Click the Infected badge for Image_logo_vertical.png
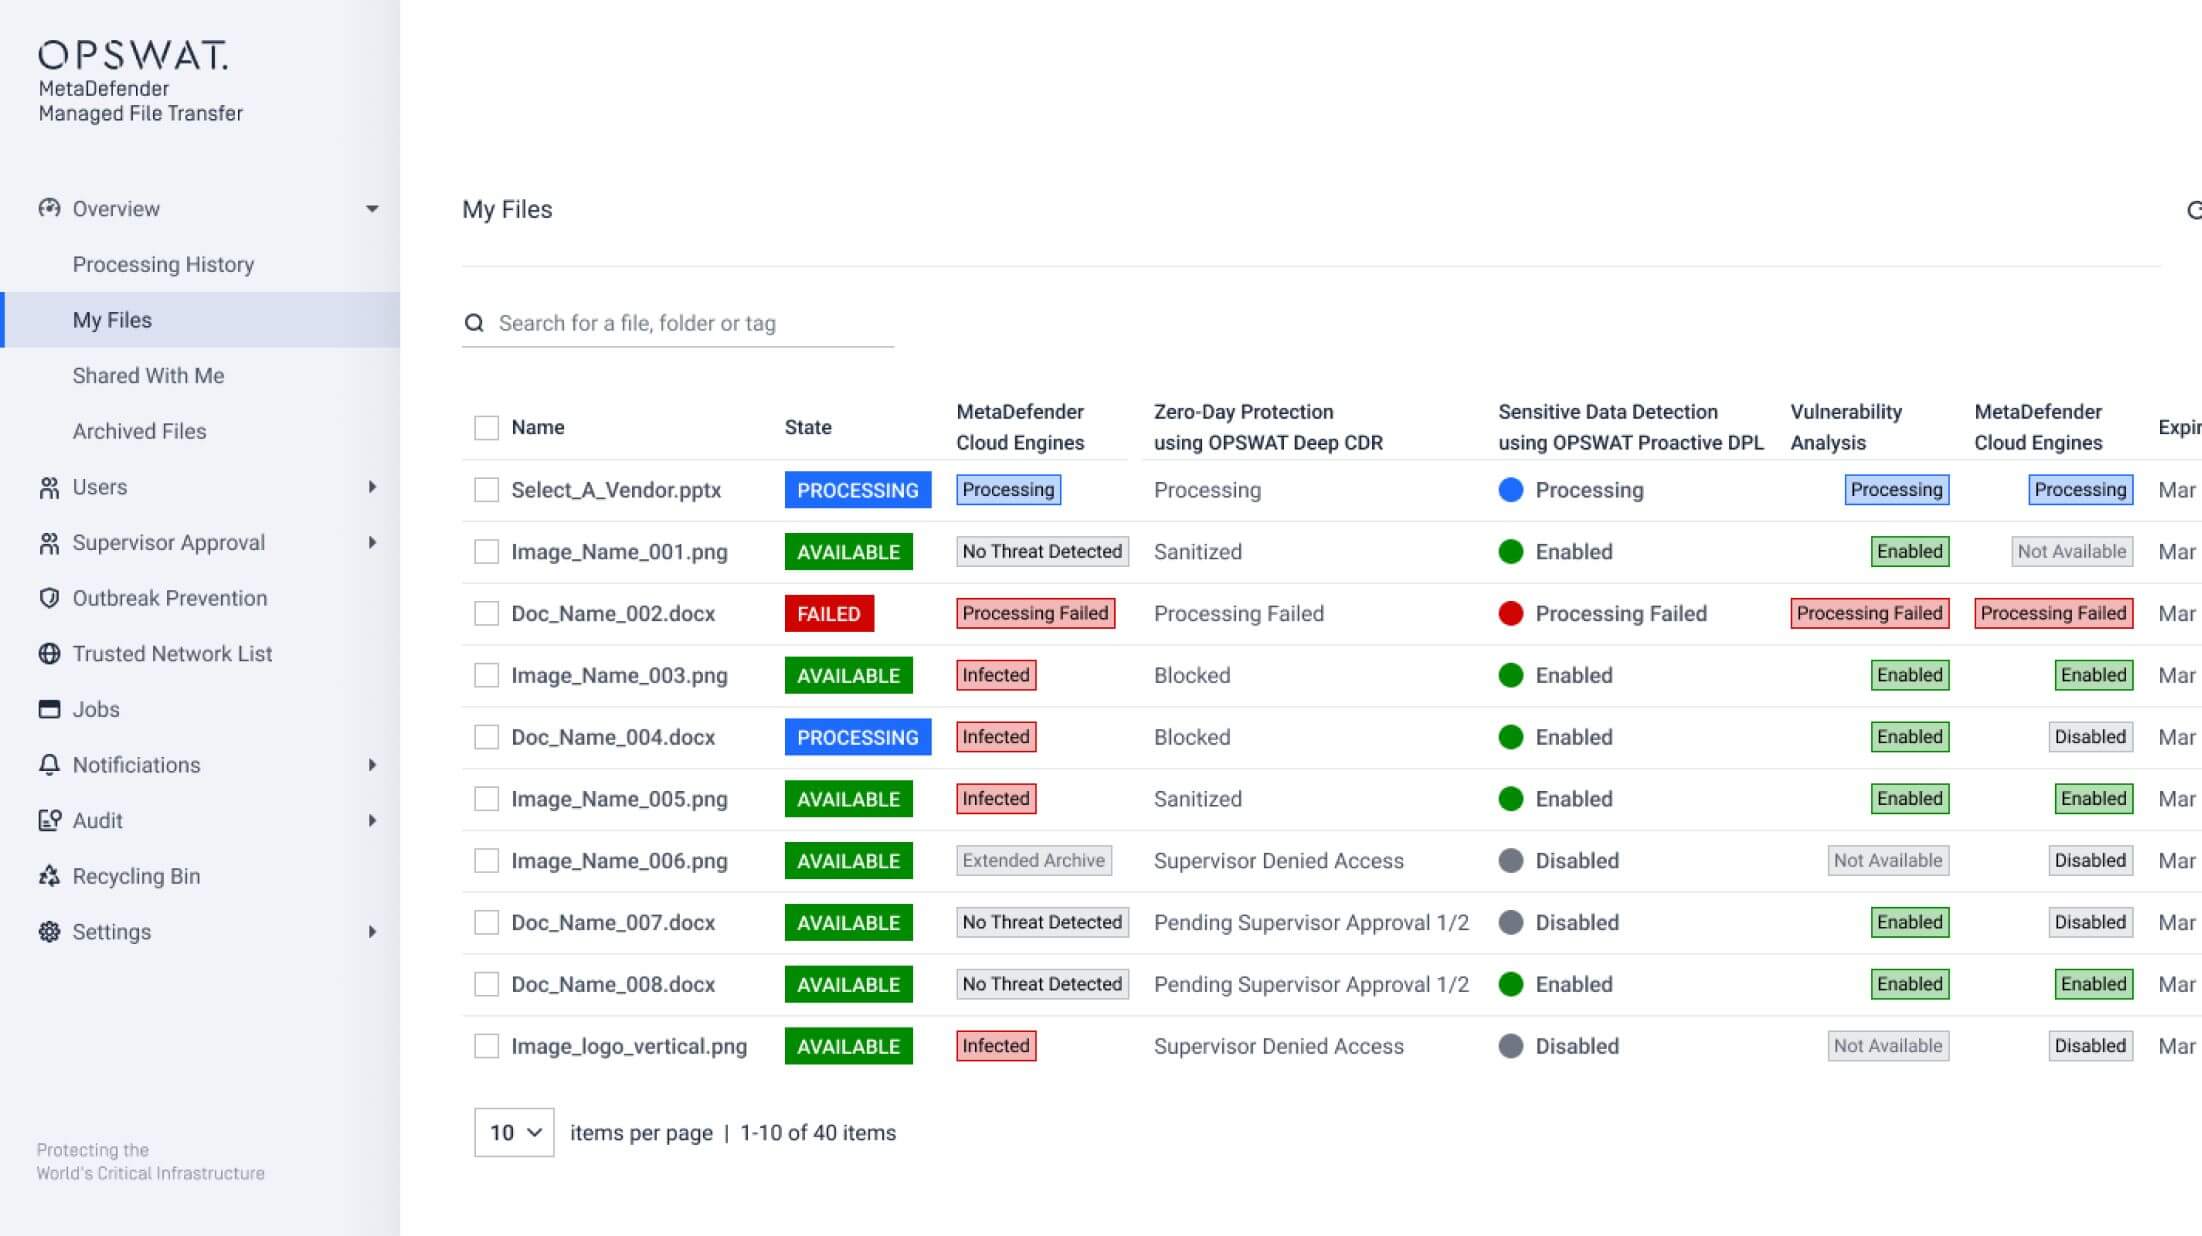 [x=995, y=1046]
